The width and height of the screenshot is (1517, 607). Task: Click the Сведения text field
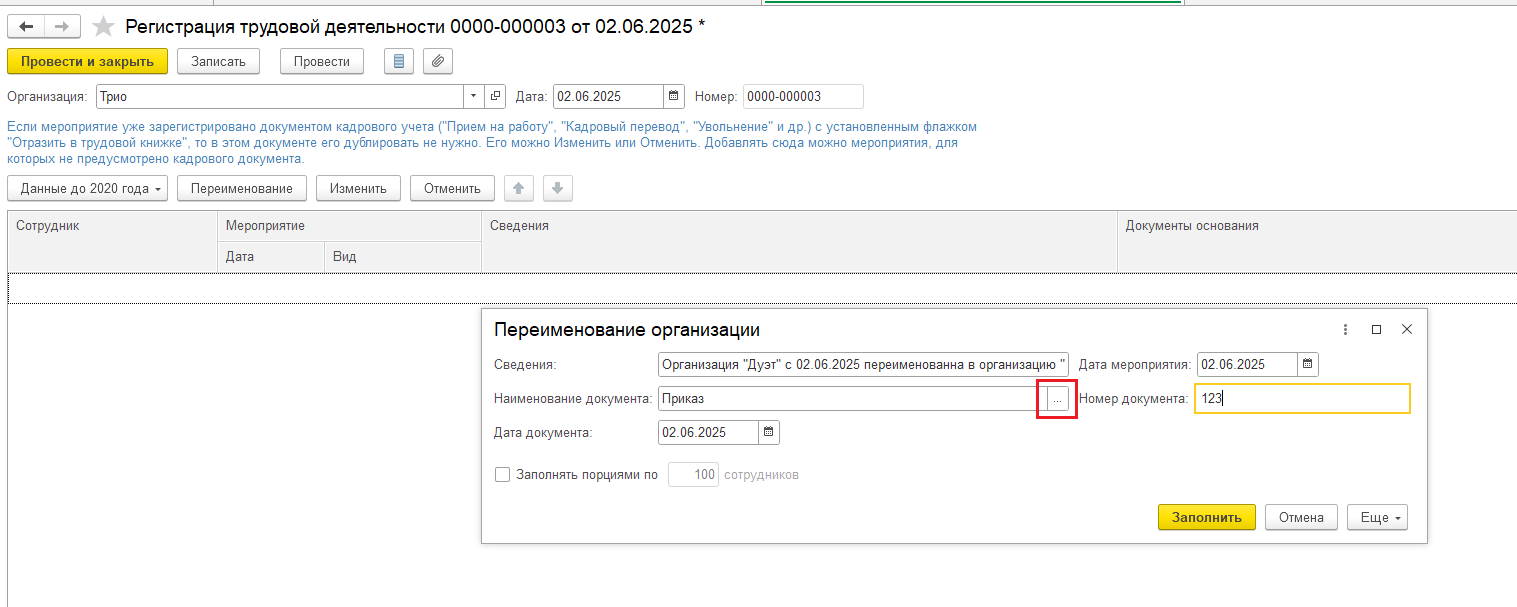tap(864, 364)
